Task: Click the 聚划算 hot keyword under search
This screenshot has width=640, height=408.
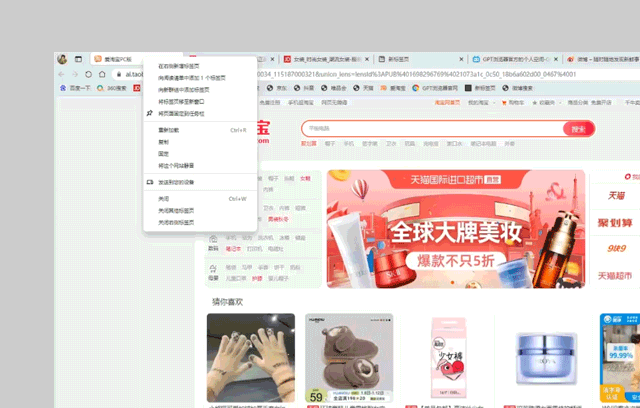Action: pos(309,144)
